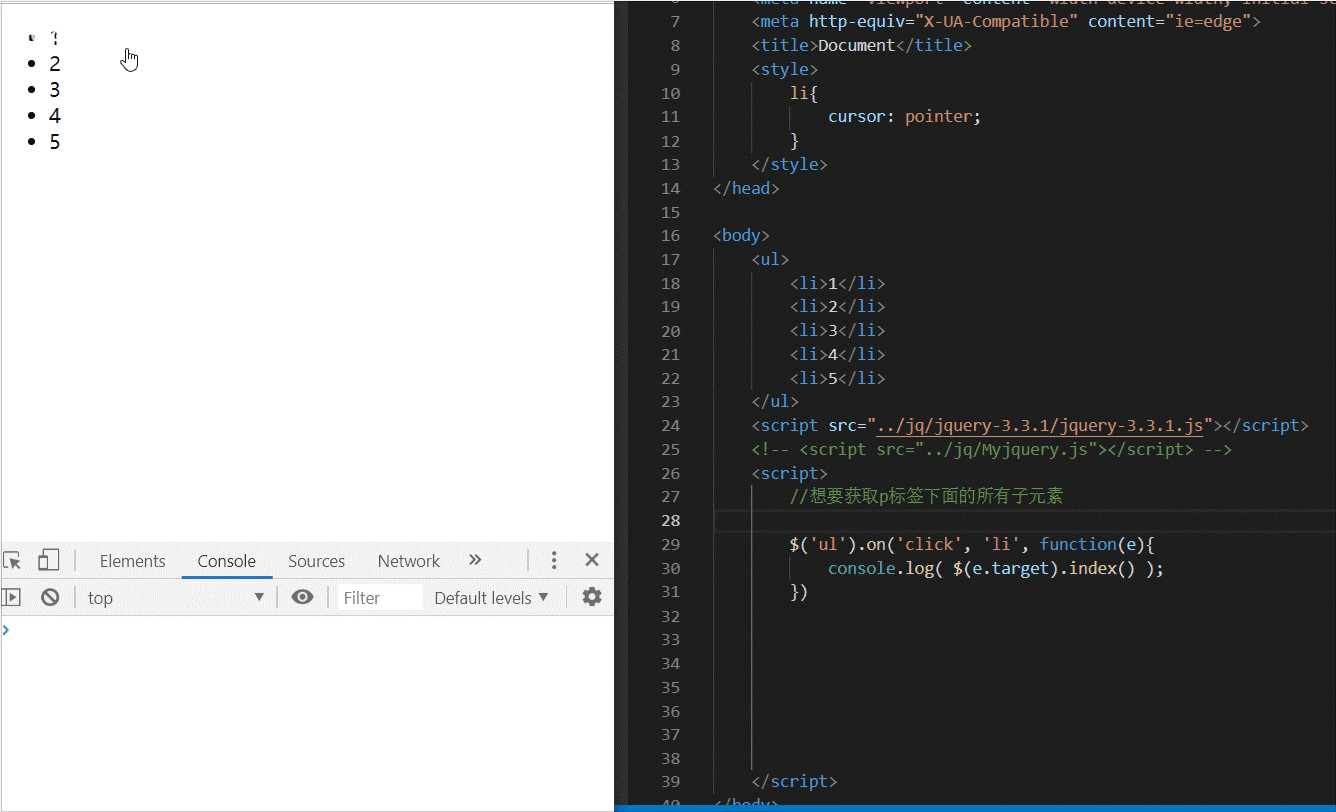This screenshot has height=812, width=1336.
Task: Click the <body> tag on line 16
Action: point(742,236)
